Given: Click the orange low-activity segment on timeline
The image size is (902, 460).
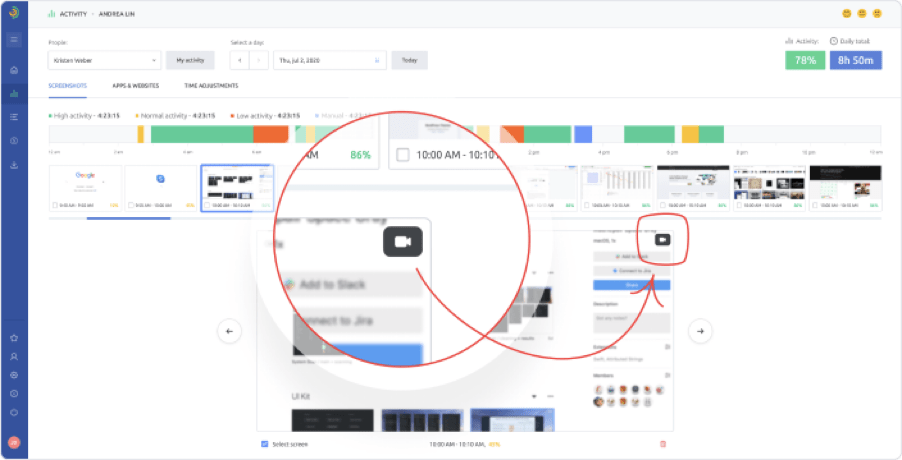Looking at the screenshot, I should click(x=270, y=134).
